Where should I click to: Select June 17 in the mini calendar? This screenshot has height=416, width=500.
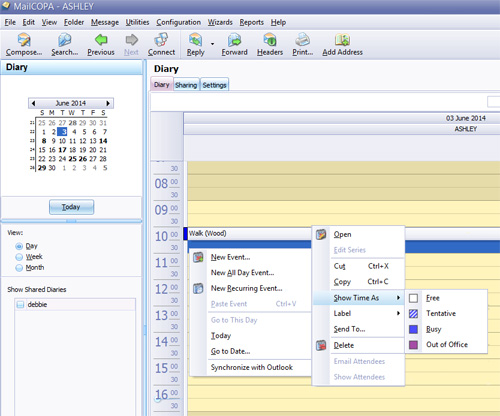pos(62,150)
